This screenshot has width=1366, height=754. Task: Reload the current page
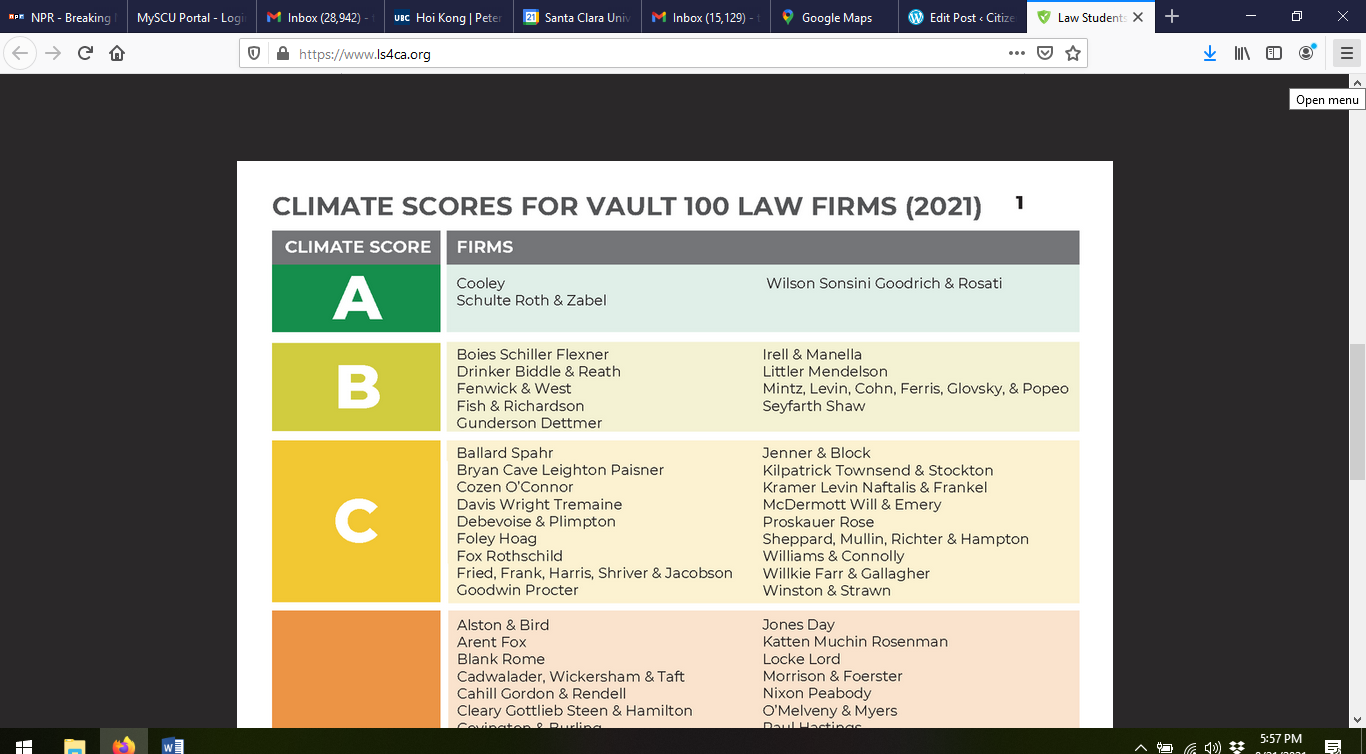click(85, 54)
